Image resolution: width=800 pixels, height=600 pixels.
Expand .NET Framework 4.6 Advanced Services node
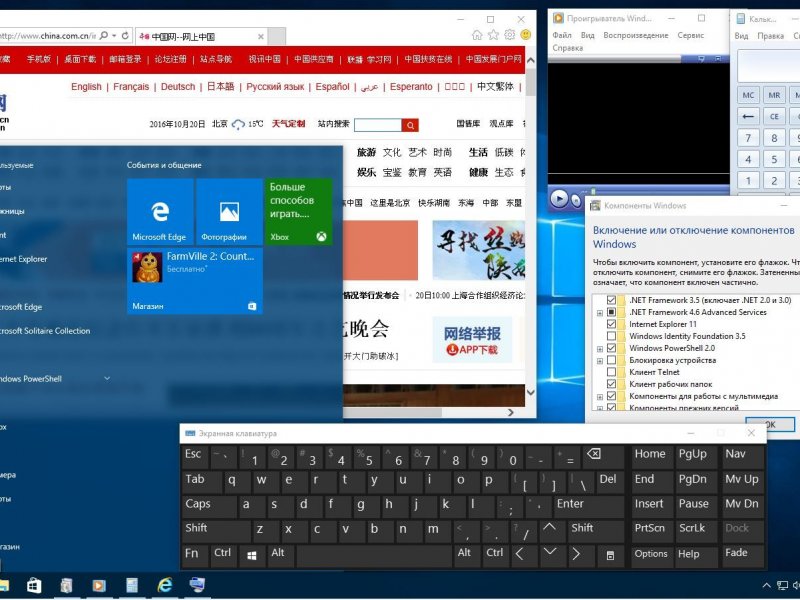[x=600, y=313]
